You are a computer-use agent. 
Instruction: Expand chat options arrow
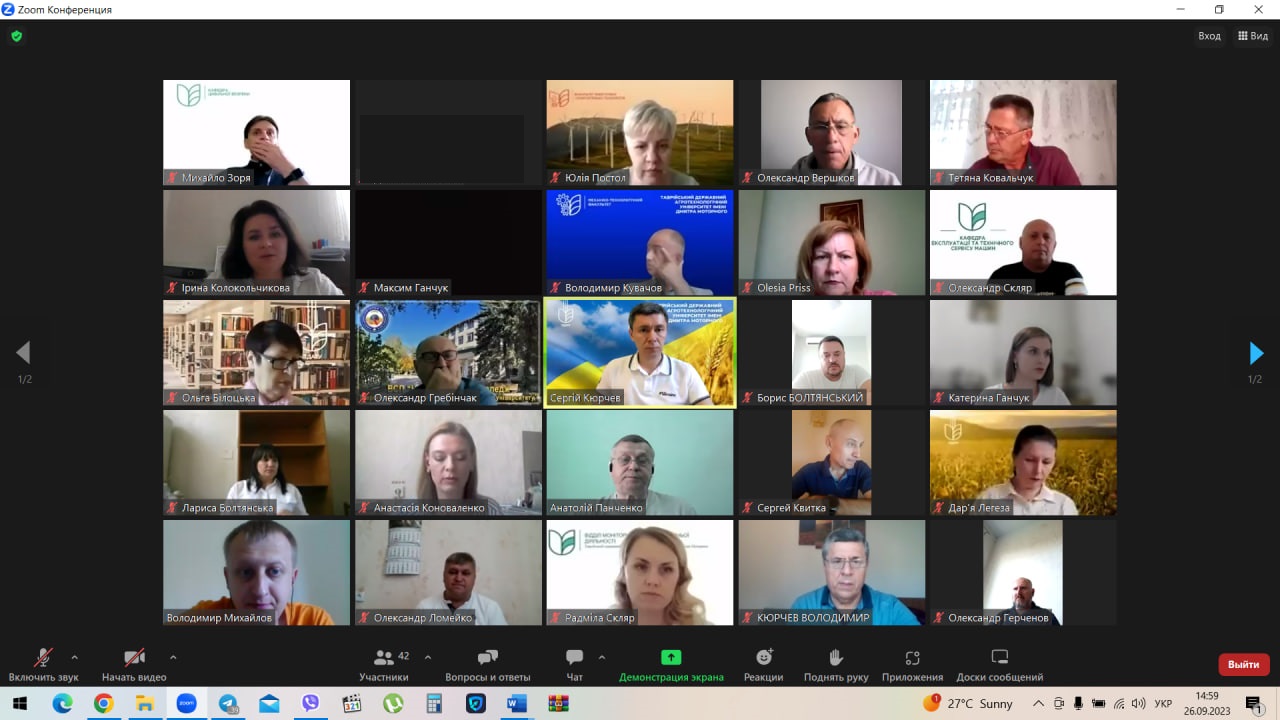coord(601,657)
